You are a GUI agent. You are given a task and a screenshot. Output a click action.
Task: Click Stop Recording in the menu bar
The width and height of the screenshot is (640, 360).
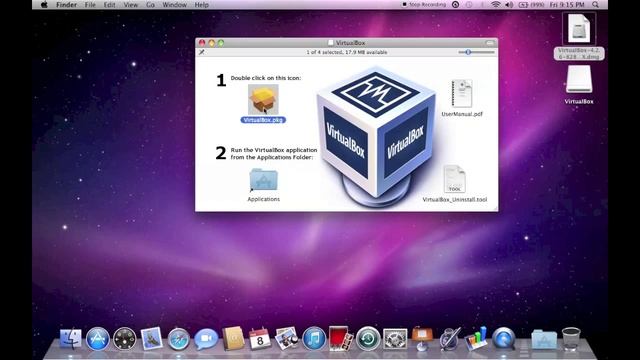click(x=424, y=4)
